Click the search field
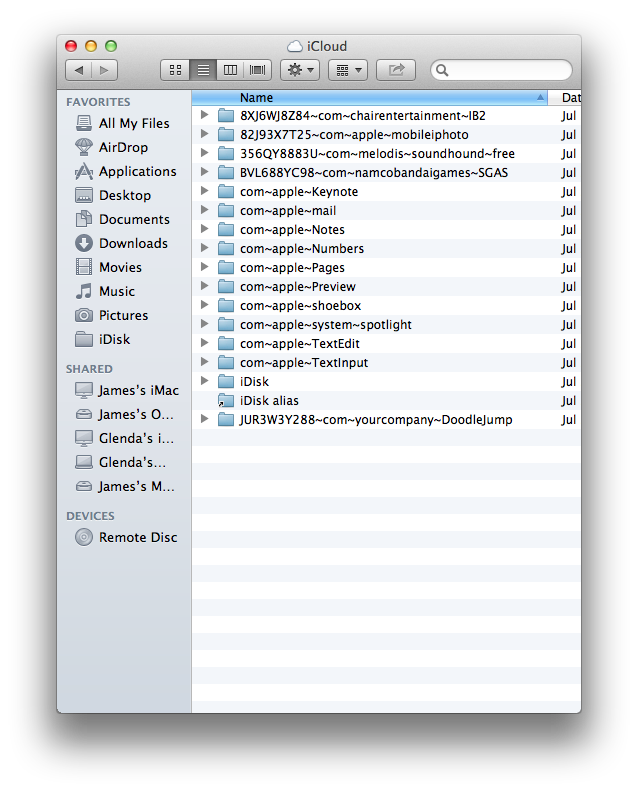638x792 pixels. [x=501, y=70]
